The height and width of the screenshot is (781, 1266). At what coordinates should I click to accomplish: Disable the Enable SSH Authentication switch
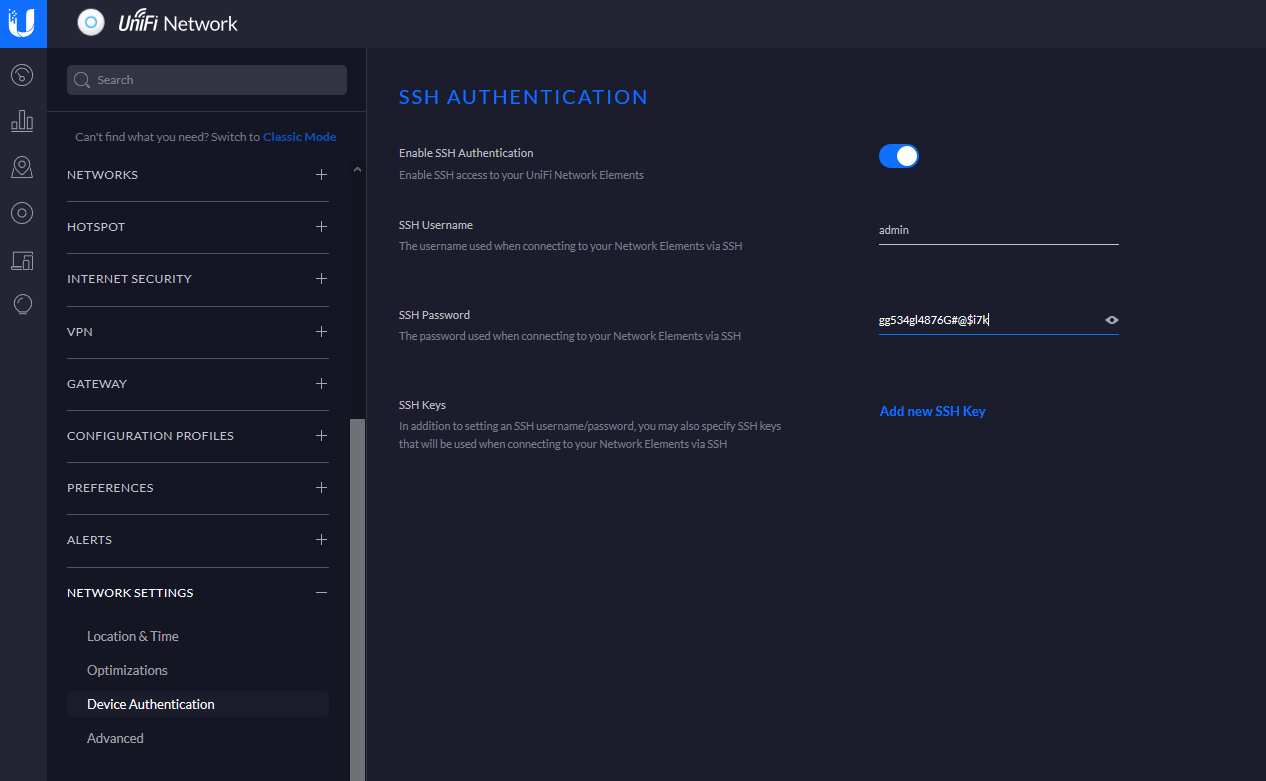pos(898,156)
